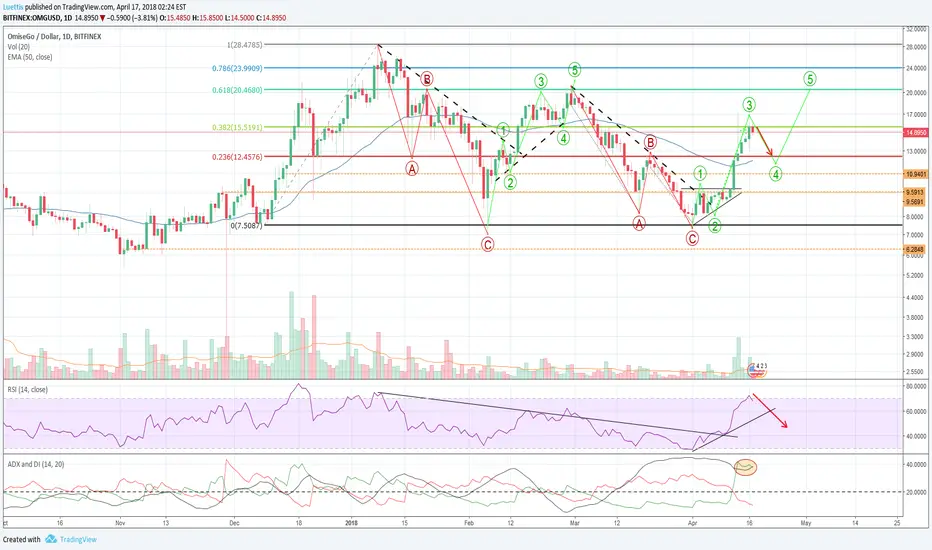This screenshot has width=932, height=550.
Task: Click the Dec date axis label
Action: (234, 523)
